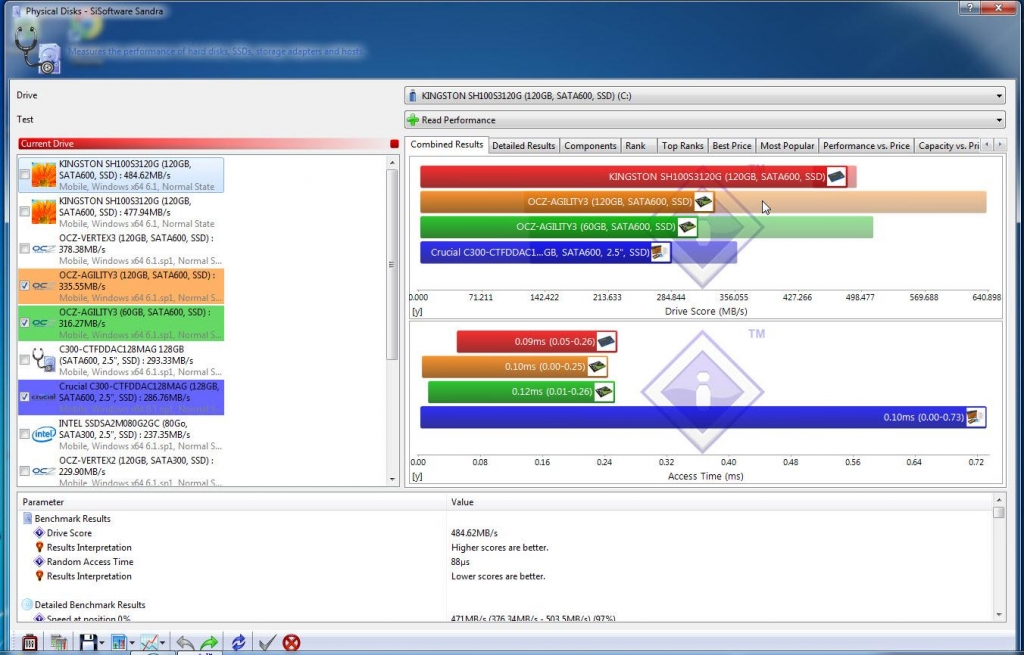The image size is (1024, 655).
Task: Open the Drive selection dropdown
Action: [x=704, y=96]
